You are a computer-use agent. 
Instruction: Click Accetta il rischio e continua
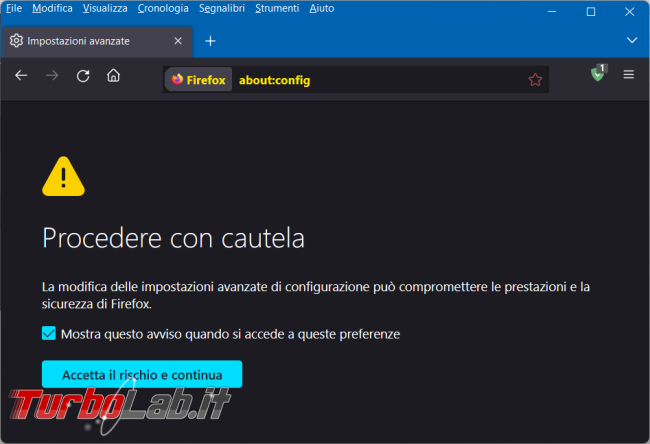point(142,374)
